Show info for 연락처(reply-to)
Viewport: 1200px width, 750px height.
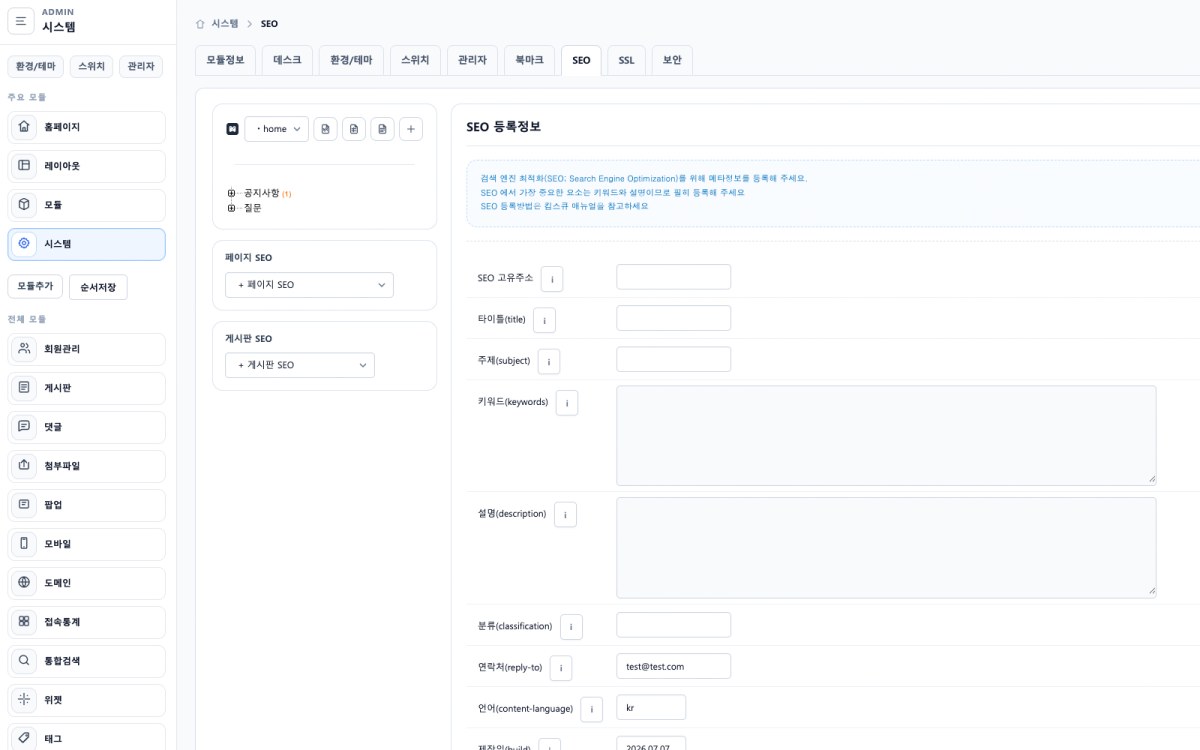pyautogui.click(x=561, y=668)
